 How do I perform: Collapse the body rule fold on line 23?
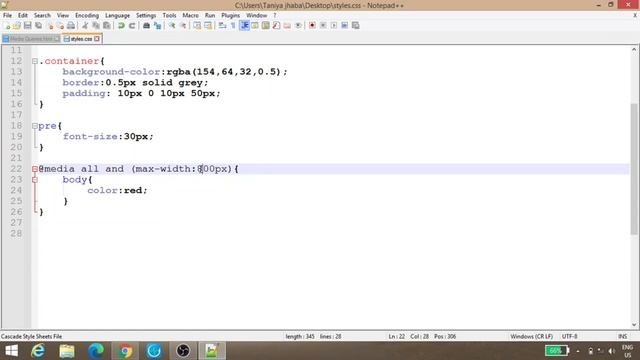[x=35, y=180]
